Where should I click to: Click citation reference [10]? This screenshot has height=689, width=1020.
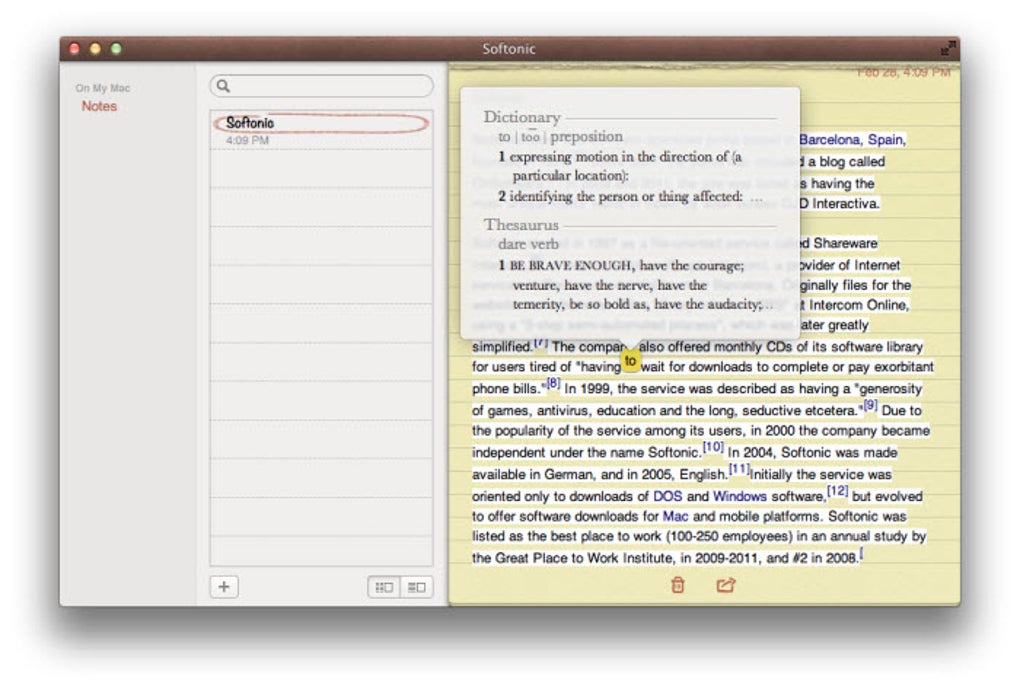[x=713, y=447]
